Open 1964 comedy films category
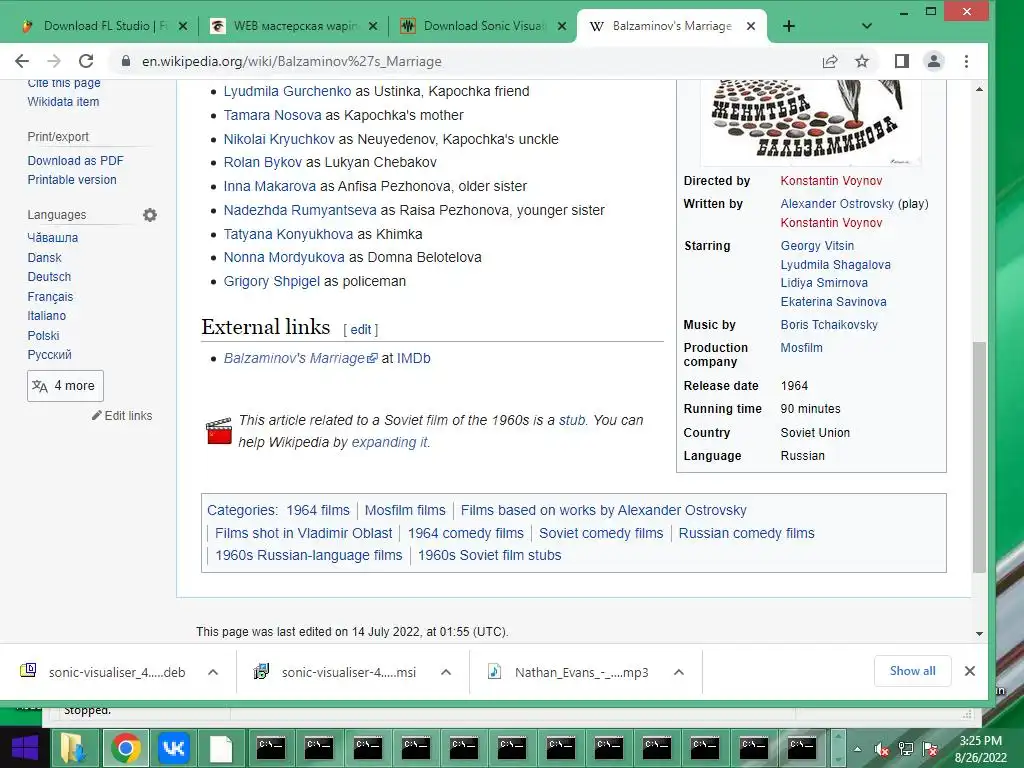This screenshot has width=1024, height=768. tap(466, 533)
